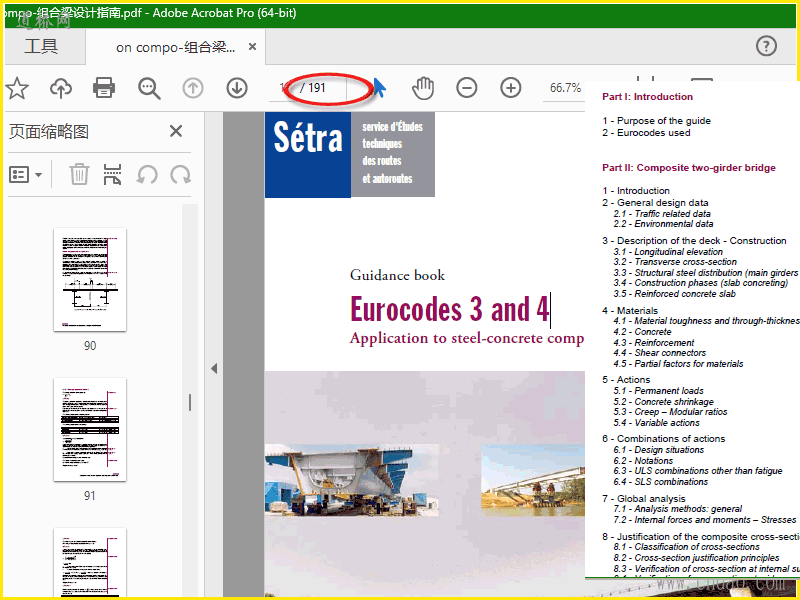The image size is (800, 600).
Task: Close the on compo document tab
Action: coord(251,47)
